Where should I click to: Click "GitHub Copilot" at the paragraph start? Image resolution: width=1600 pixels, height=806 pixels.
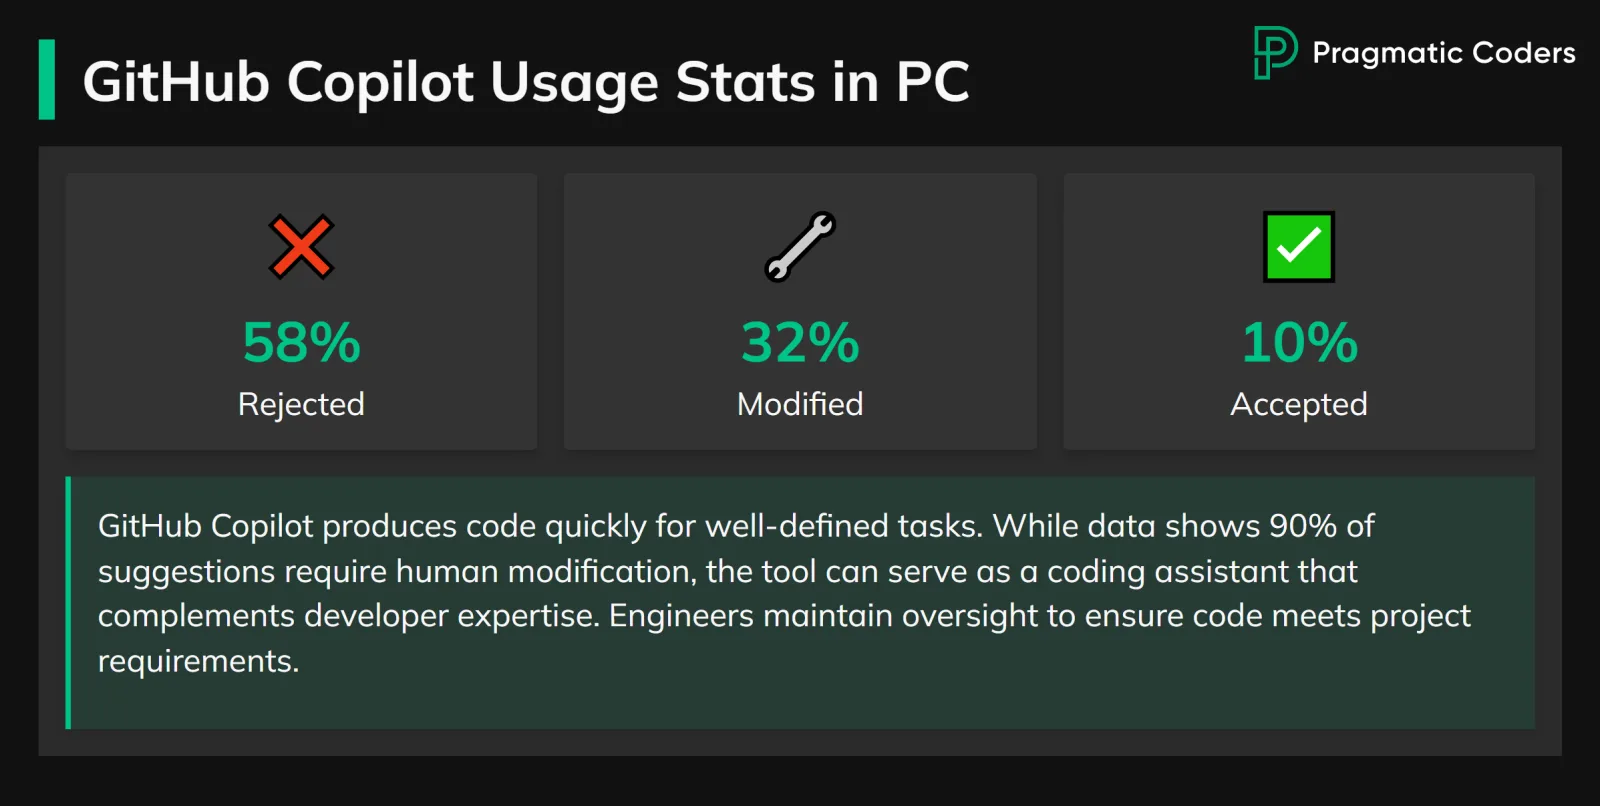click(205, 526)
